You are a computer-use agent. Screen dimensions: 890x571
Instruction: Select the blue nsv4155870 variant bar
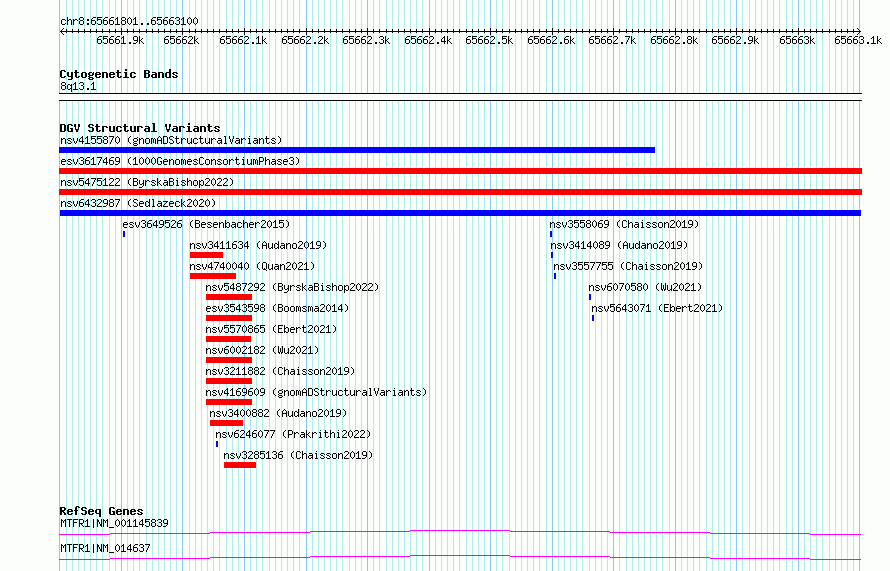click(x=357, y=150)
